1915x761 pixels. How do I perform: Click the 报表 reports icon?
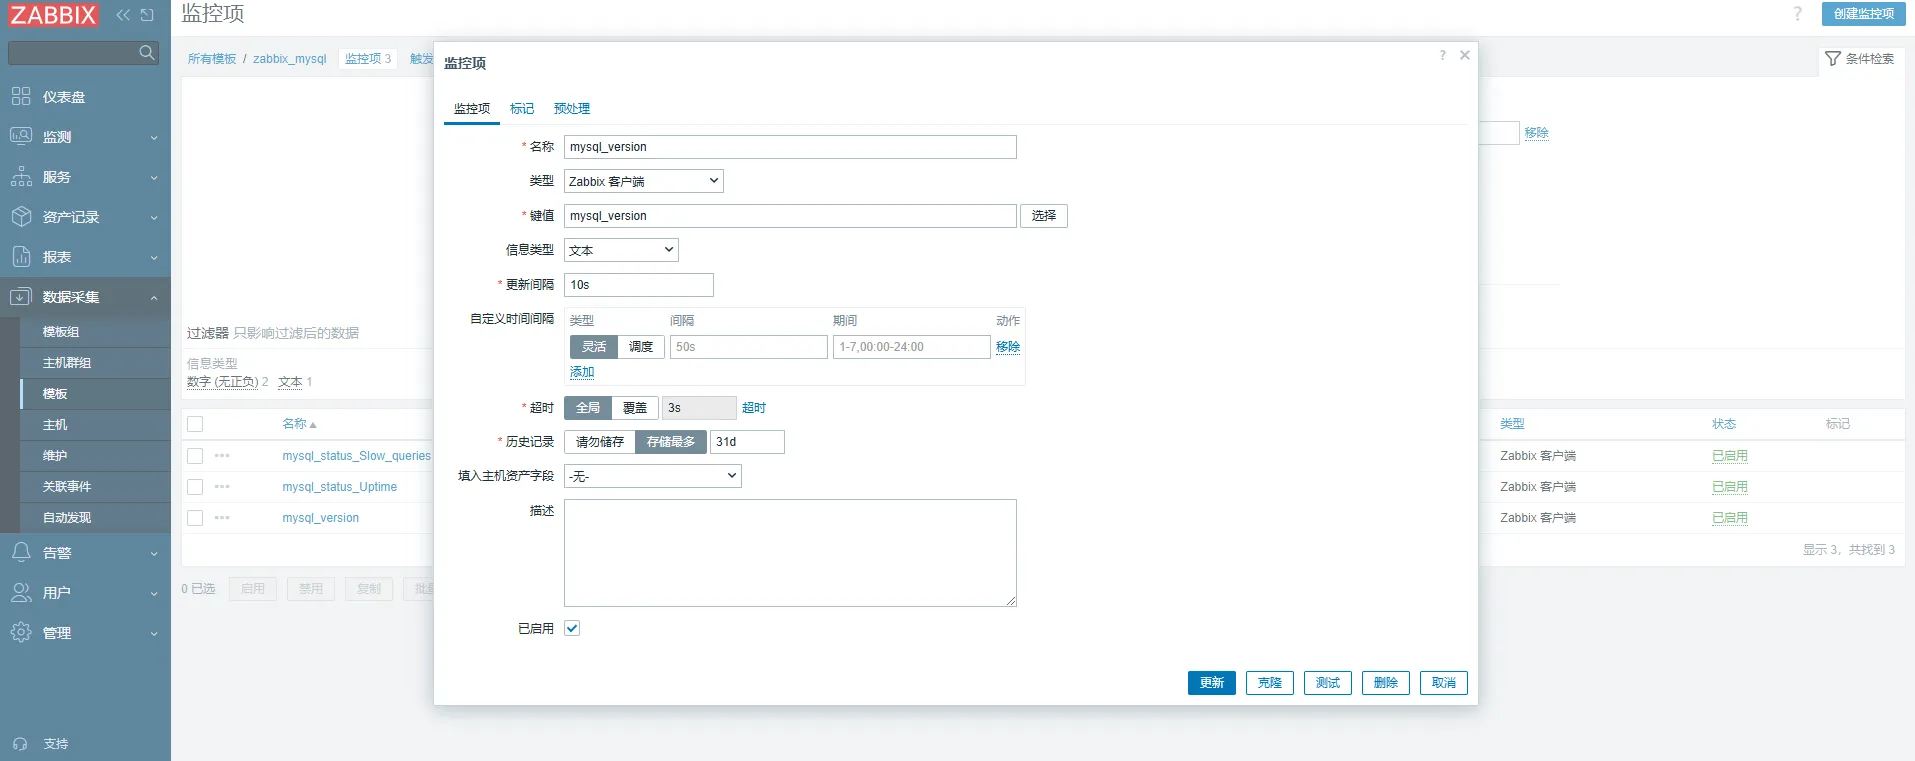point(21,257)
